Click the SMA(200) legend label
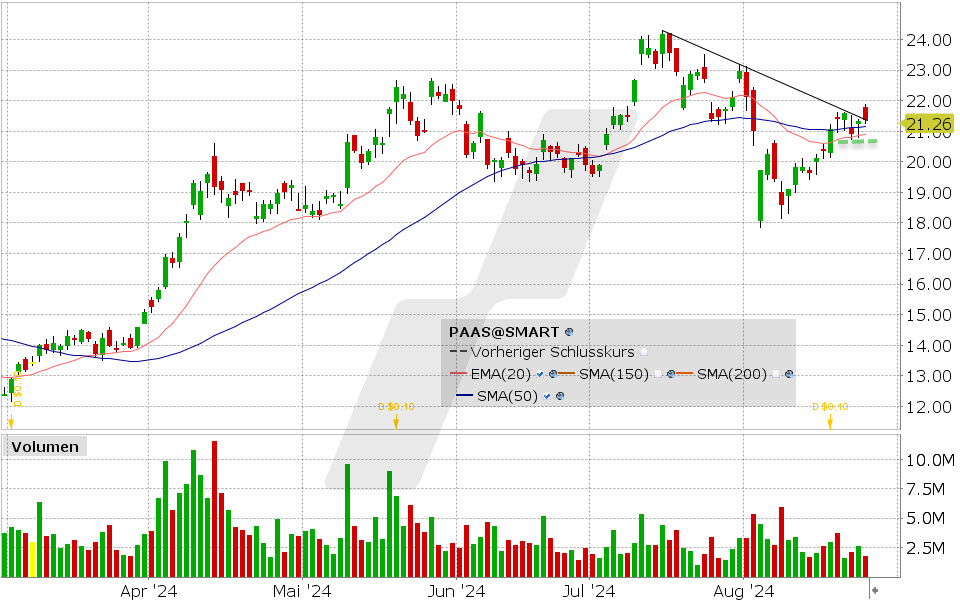 pyautogui.click(x=732, y=374)
